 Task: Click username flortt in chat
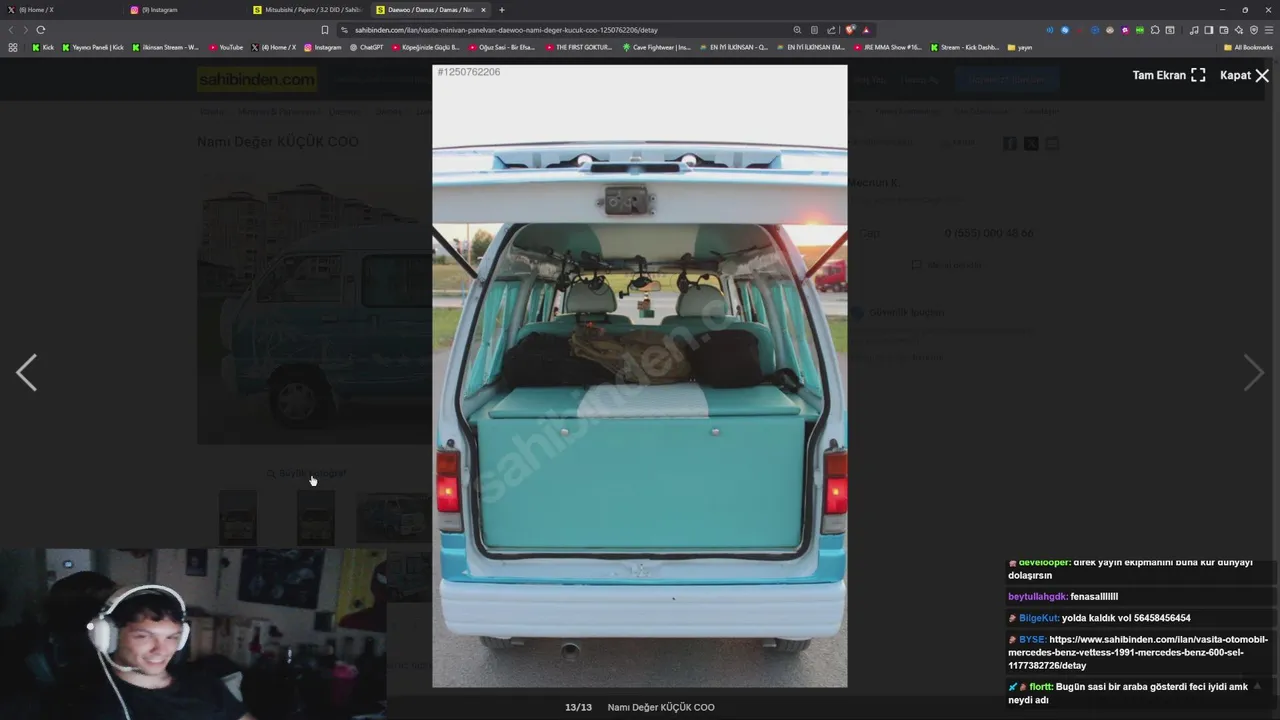coord(1040,687)
